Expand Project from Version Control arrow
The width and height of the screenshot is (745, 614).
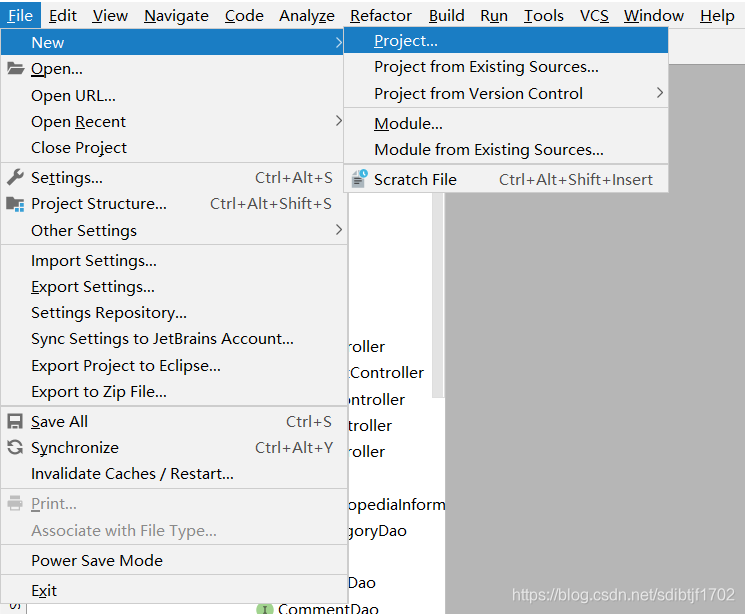point(659,93)
